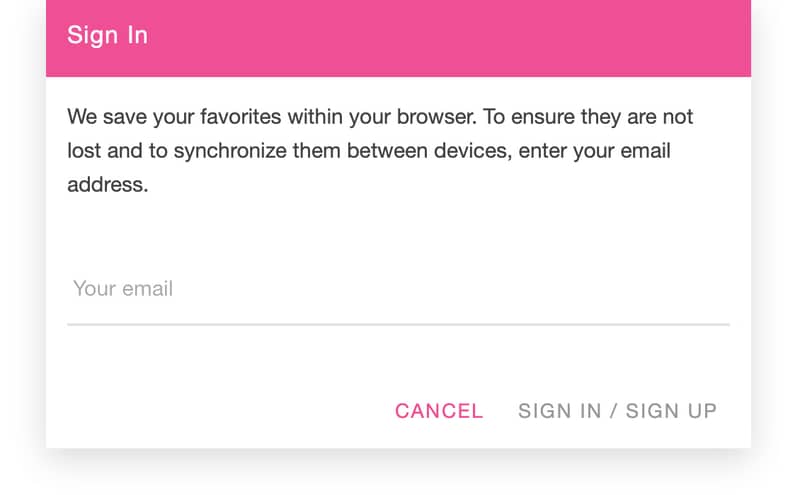Click the Sign In header text
Screen dimensions: 800x495
tap(108, 35)
